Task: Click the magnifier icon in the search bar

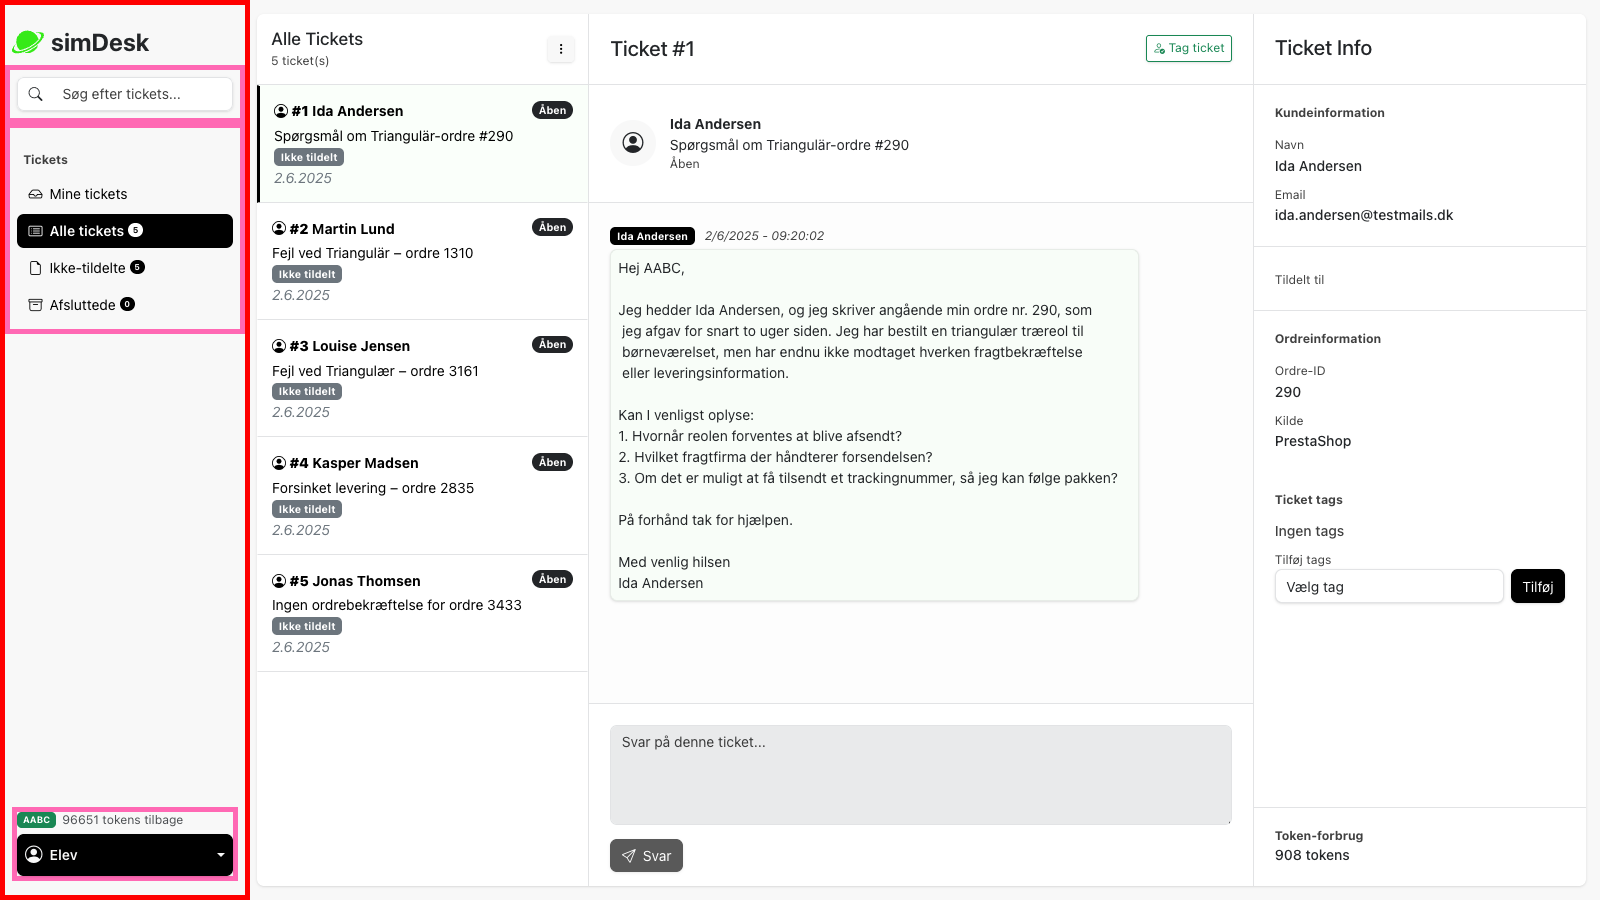Action: [37, 93]
